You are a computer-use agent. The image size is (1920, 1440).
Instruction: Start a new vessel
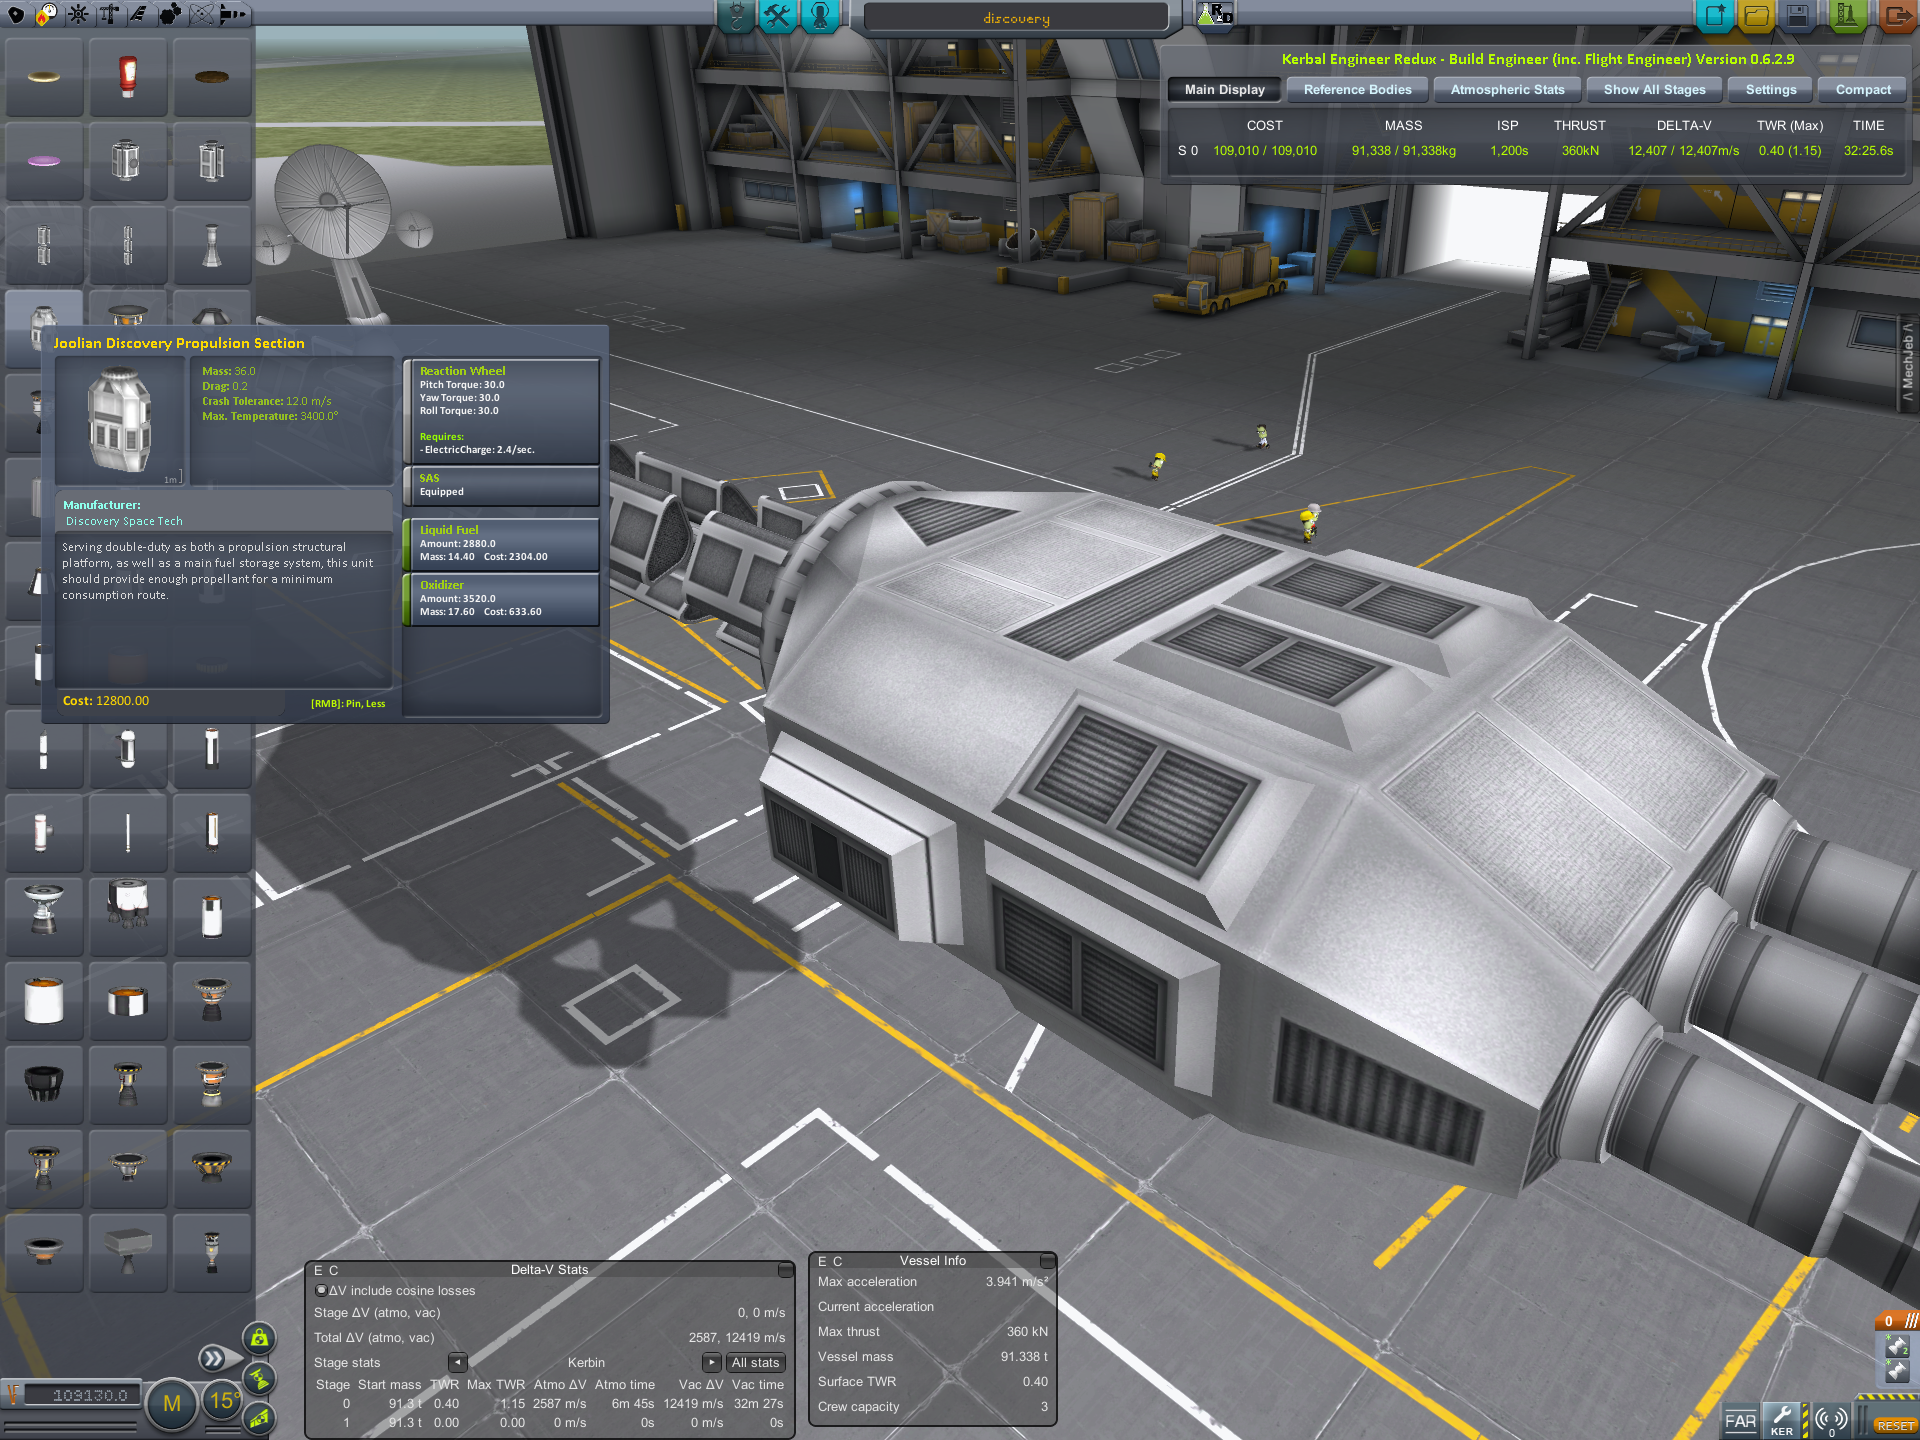(x=1715, y=16)
